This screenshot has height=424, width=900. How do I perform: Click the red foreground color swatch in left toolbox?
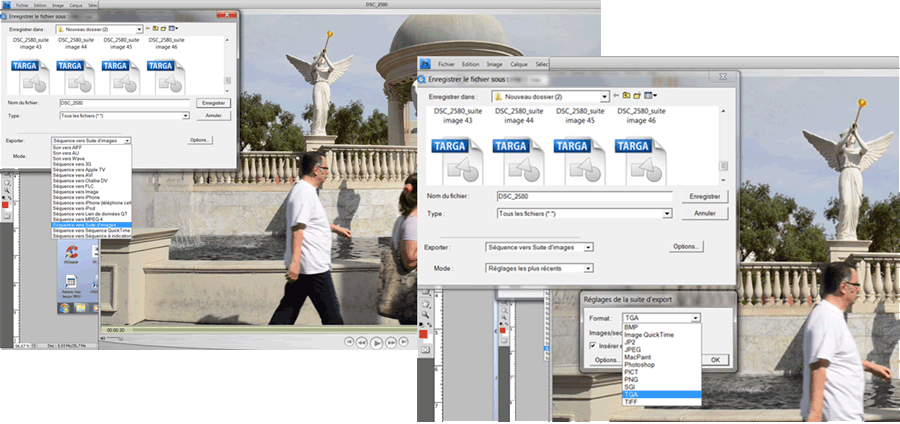(x=6, y=205)
